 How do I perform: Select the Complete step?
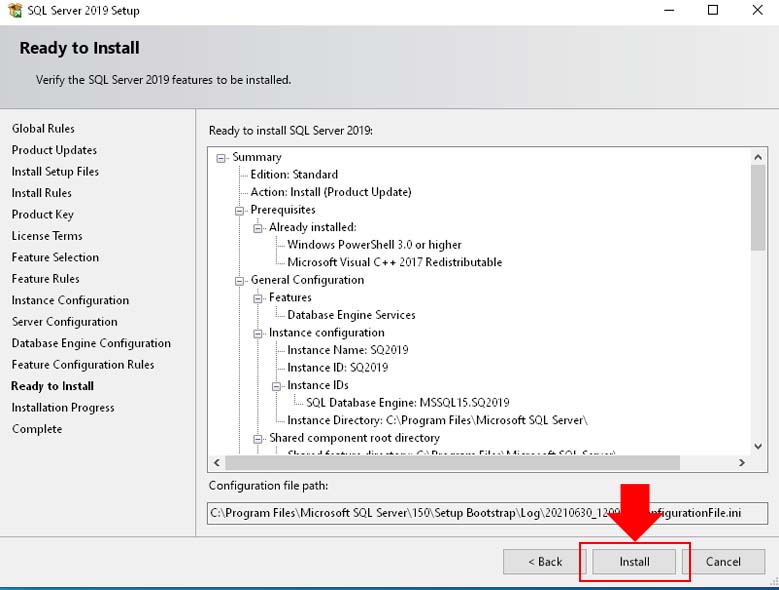(37, 429)
